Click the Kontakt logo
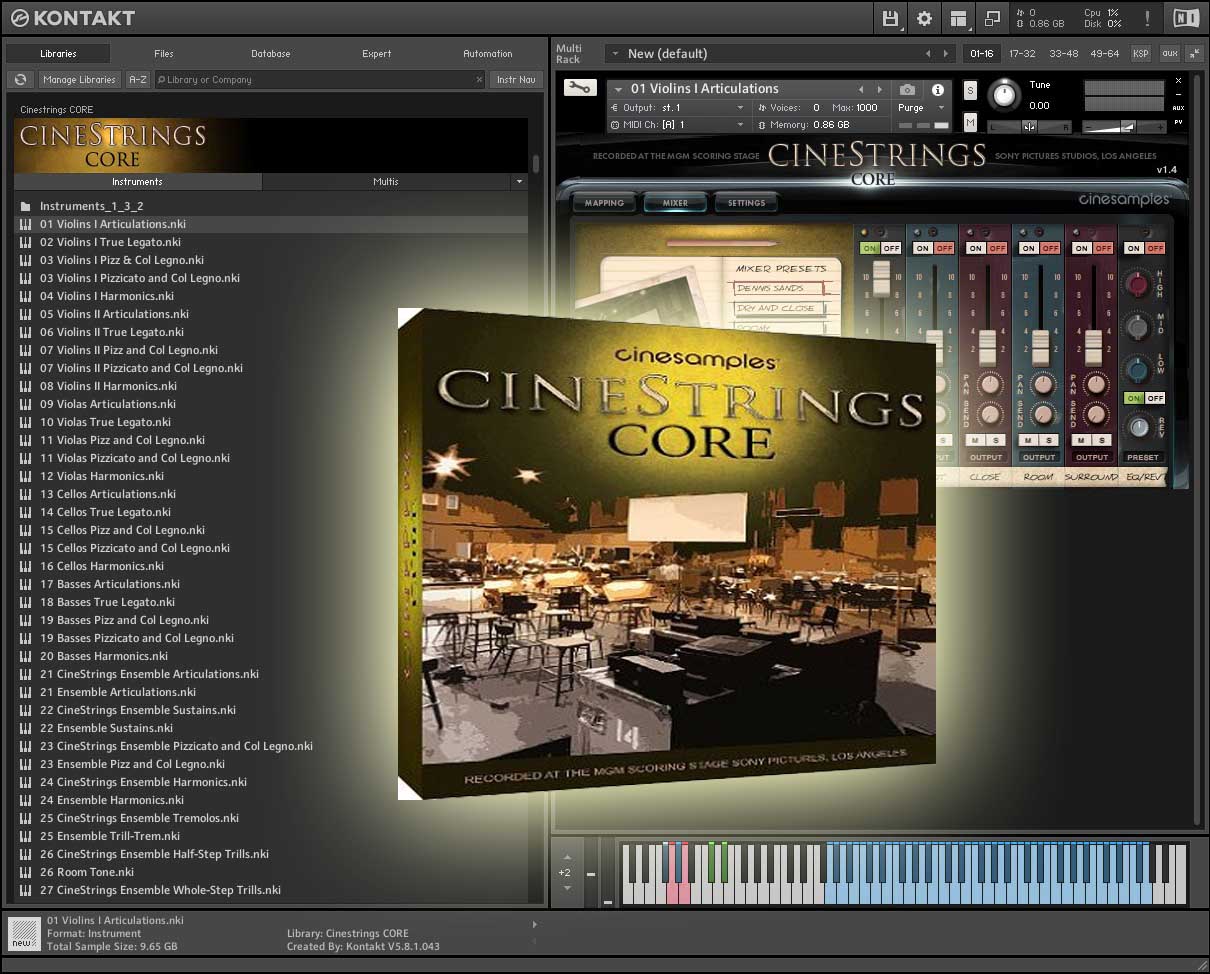 [x=72, y=18]
